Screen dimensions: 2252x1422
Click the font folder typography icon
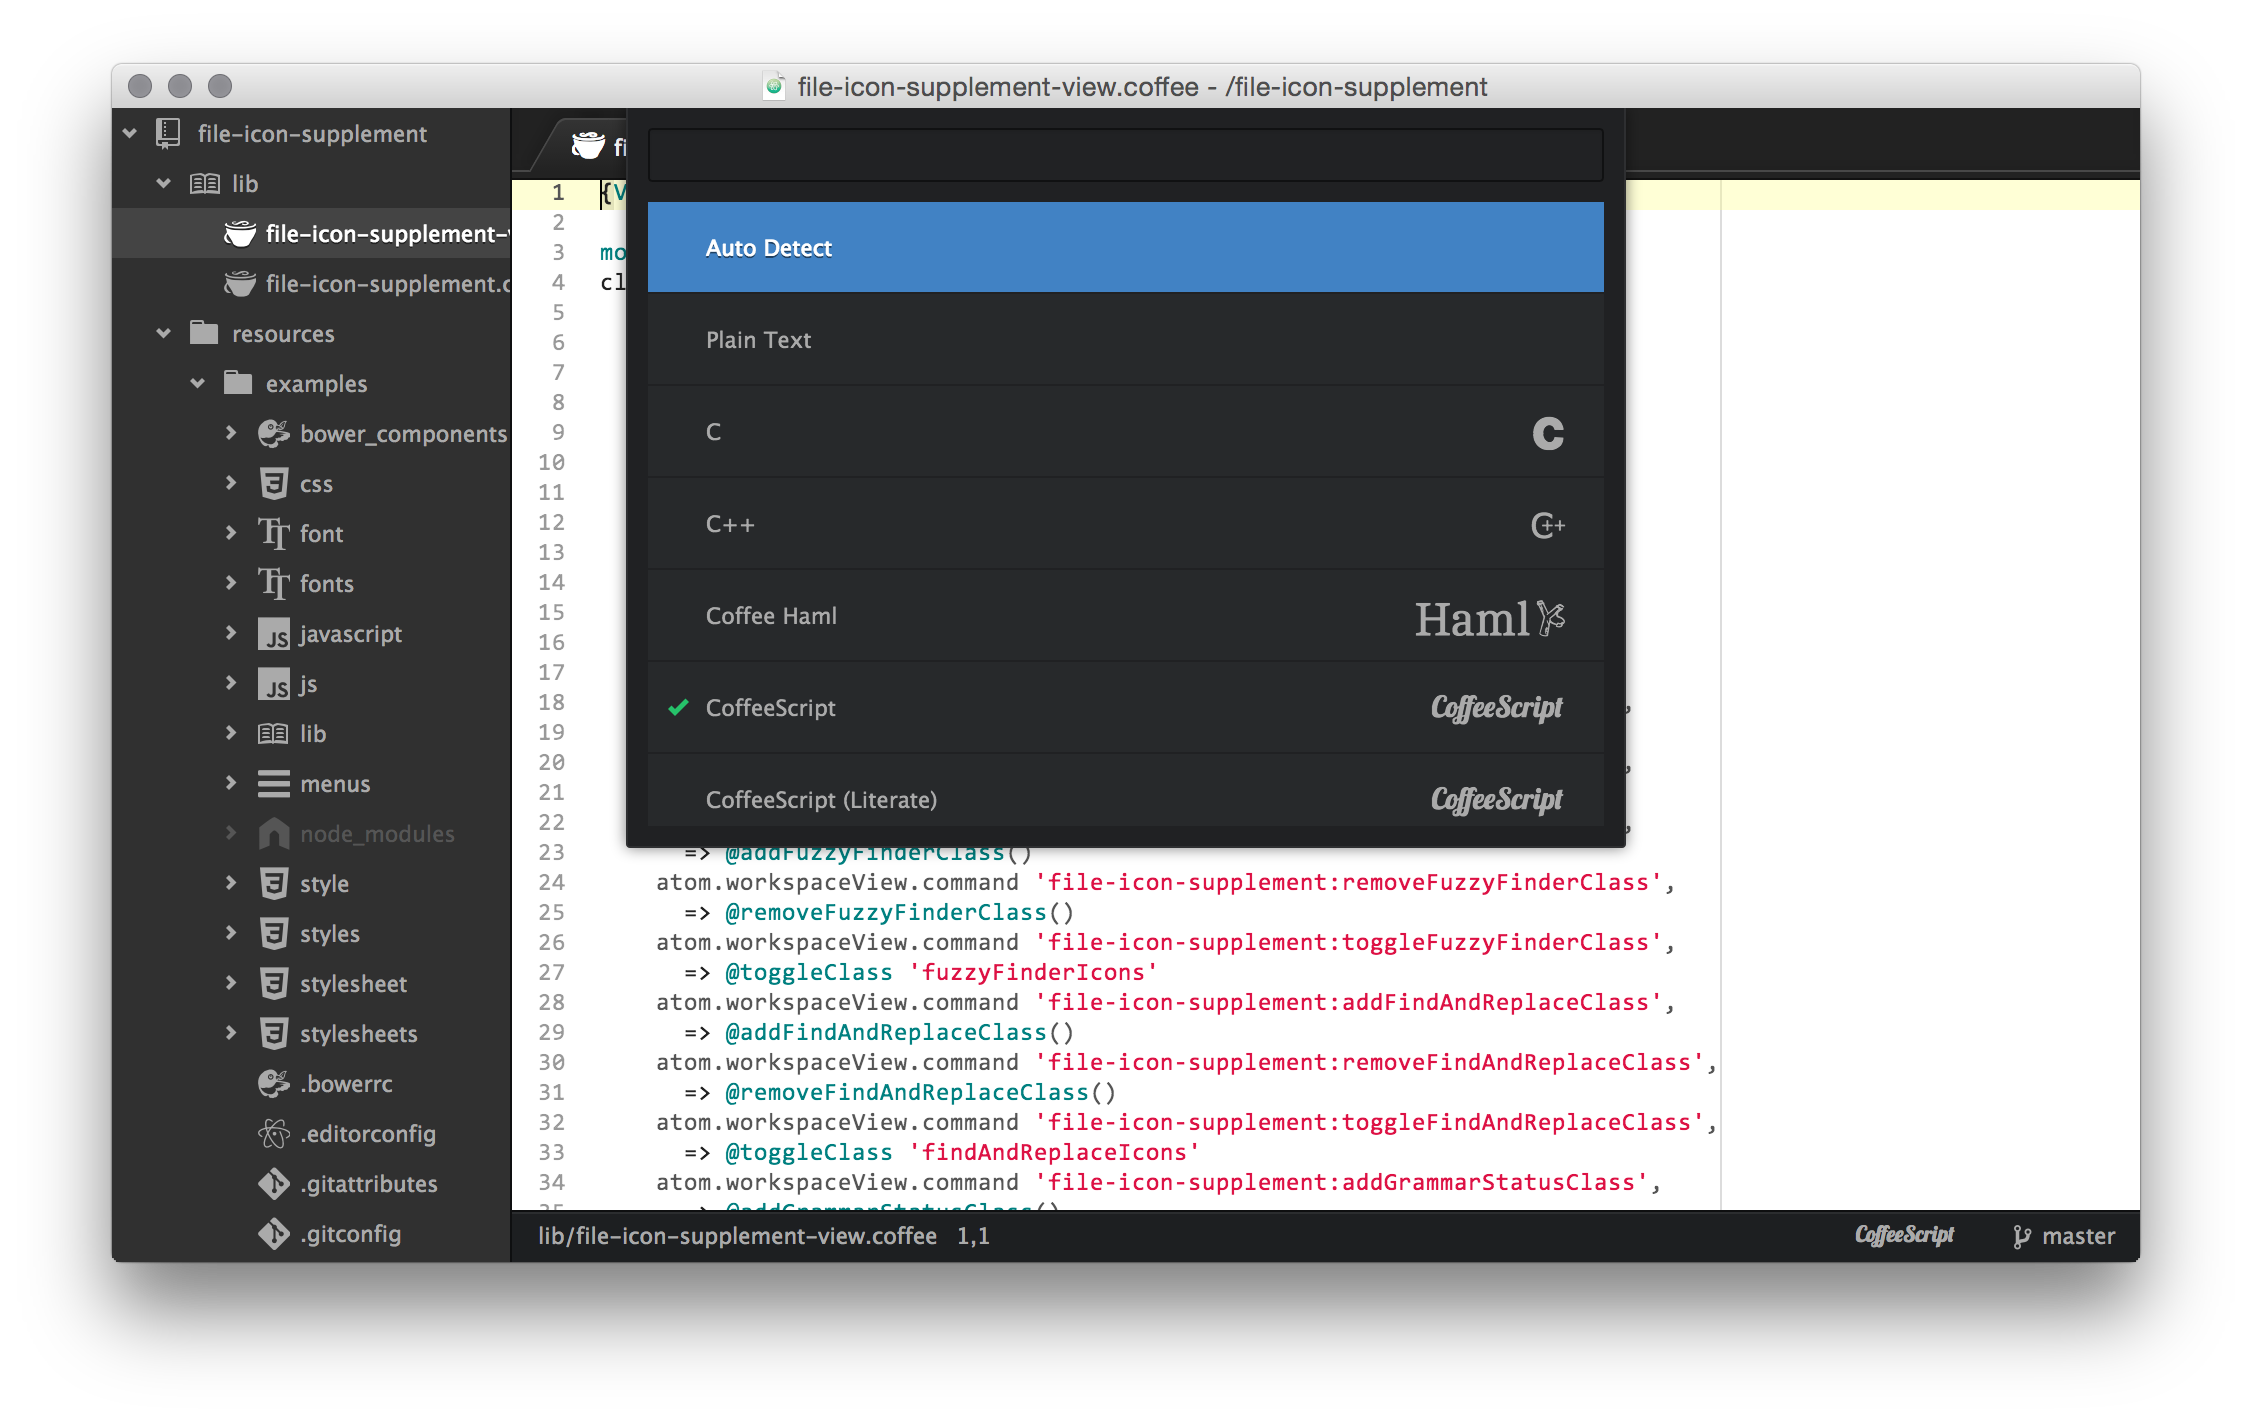tap(273, 534)
